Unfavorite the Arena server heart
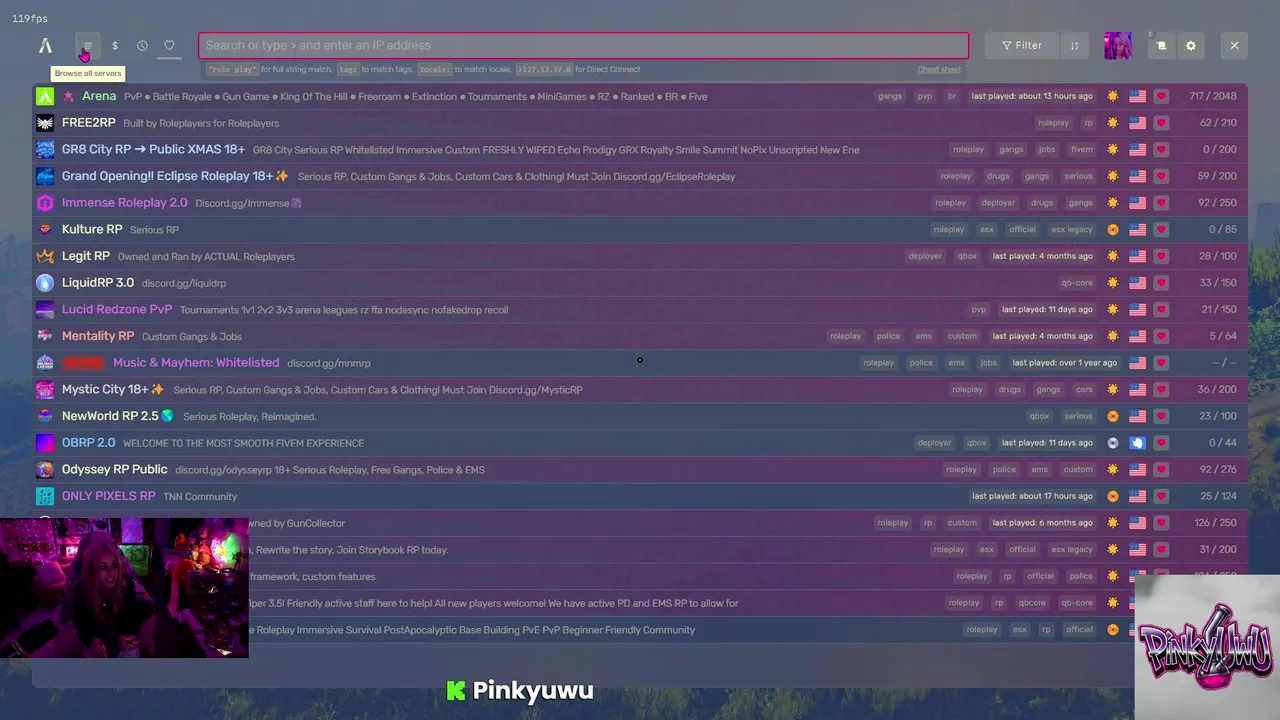1280x720 pixels. pos(1161,96)
